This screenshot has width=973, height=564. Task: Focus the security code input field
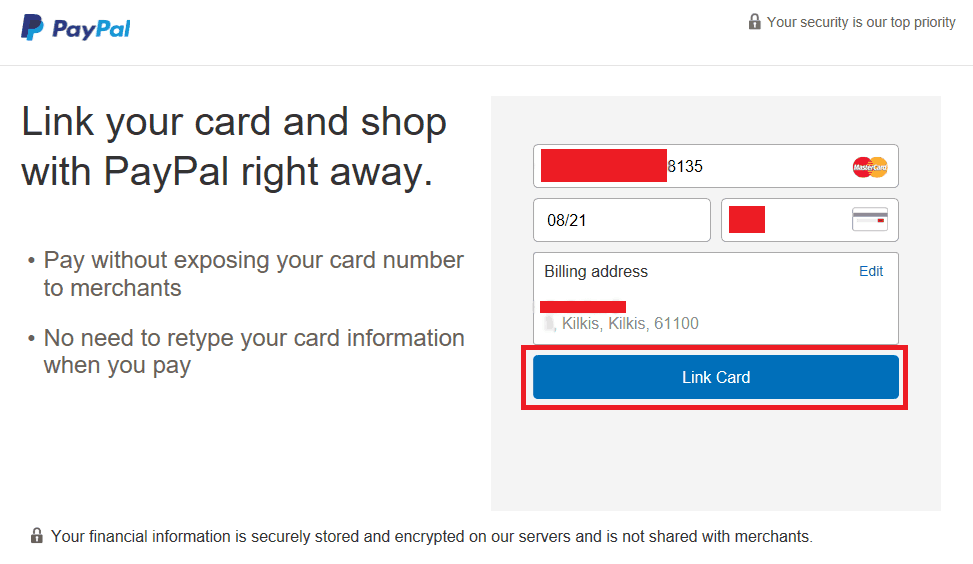tap(809, 220)
